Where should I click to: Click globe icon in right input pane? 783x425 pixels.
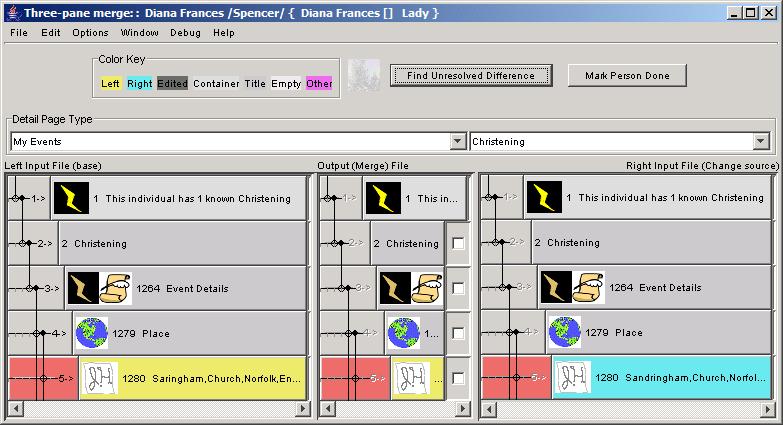click(564, 333)
